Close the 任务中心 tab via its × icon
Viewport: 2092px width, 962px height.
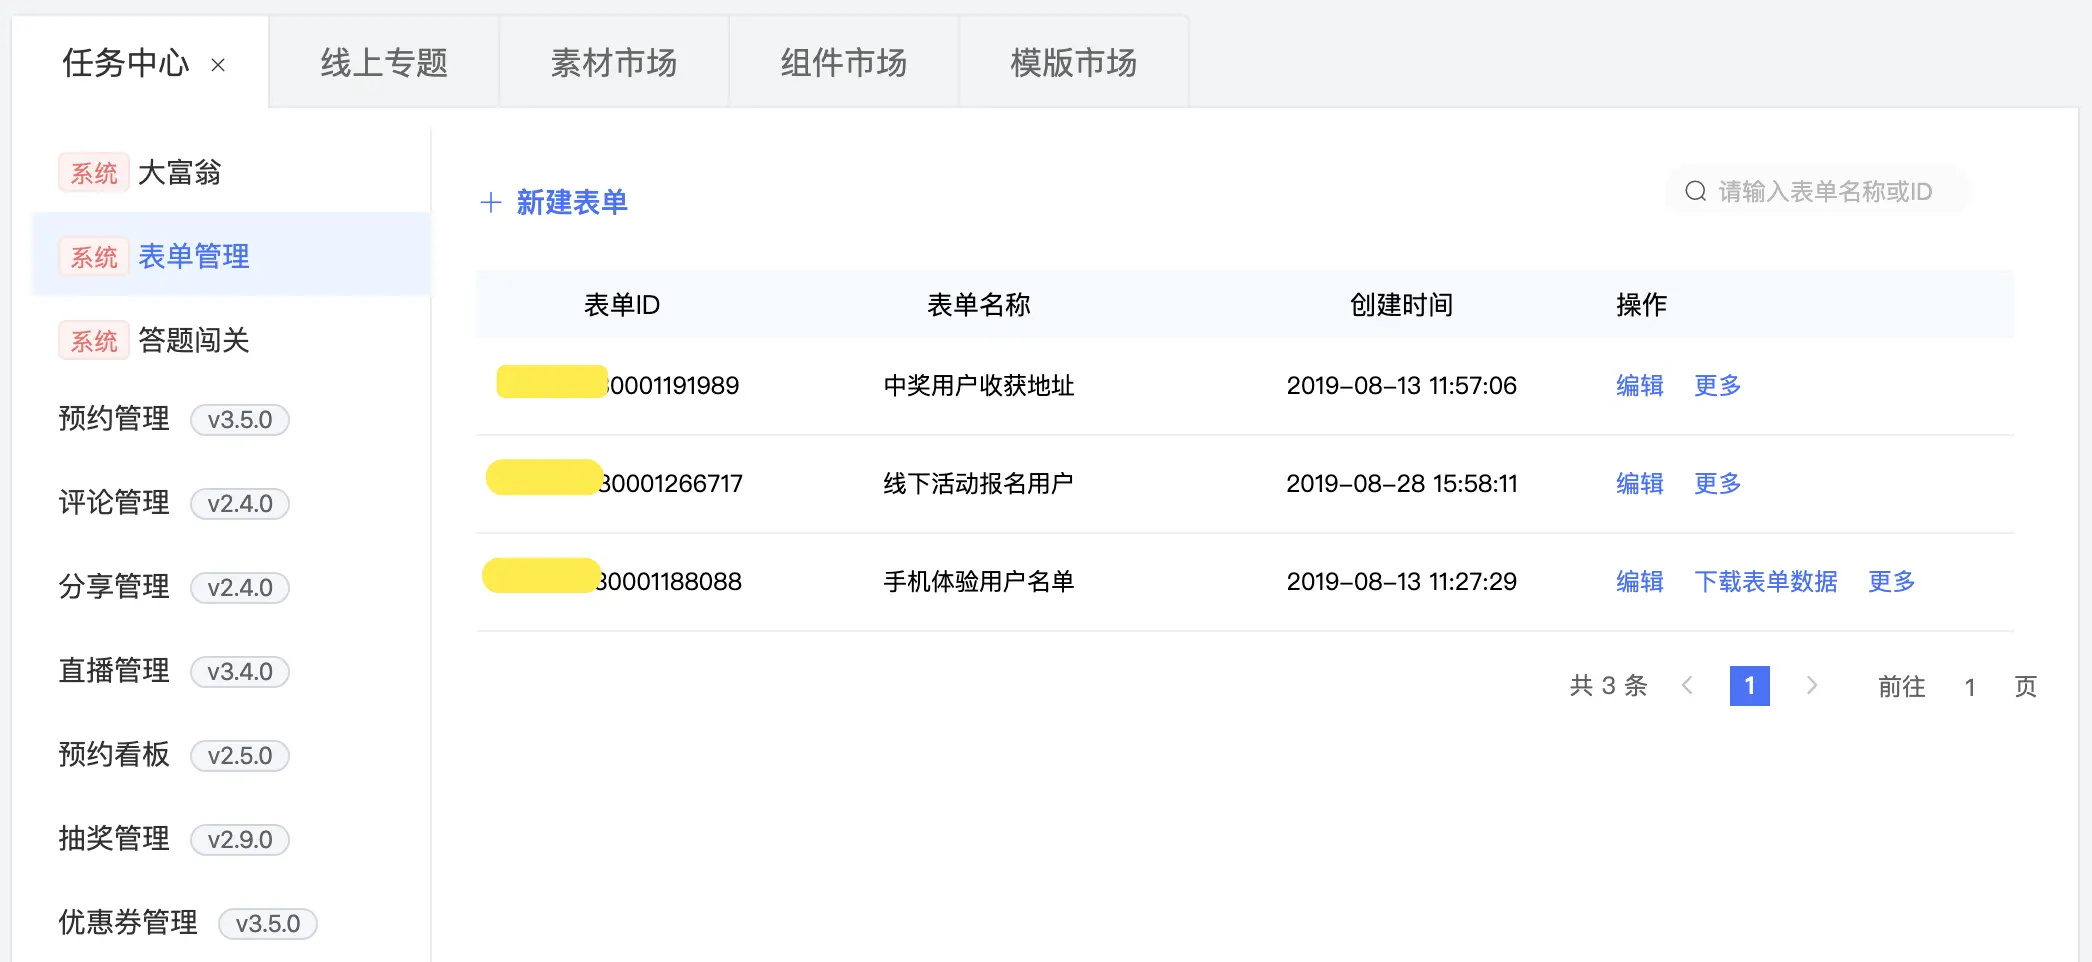click(219, 64)
